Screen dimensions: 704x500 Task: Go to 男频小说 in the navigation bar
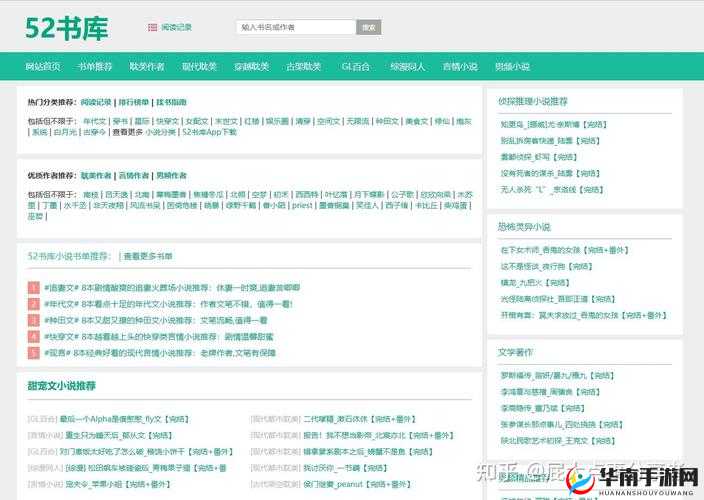(x=512, y=66)
